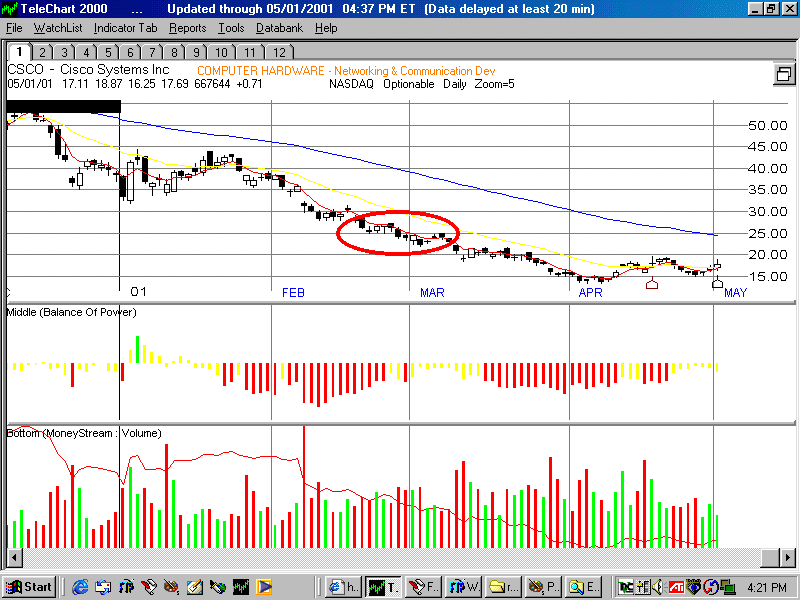Switch to chart tab 8
Screen dimensions: 800x600
(x=174, y=53)
